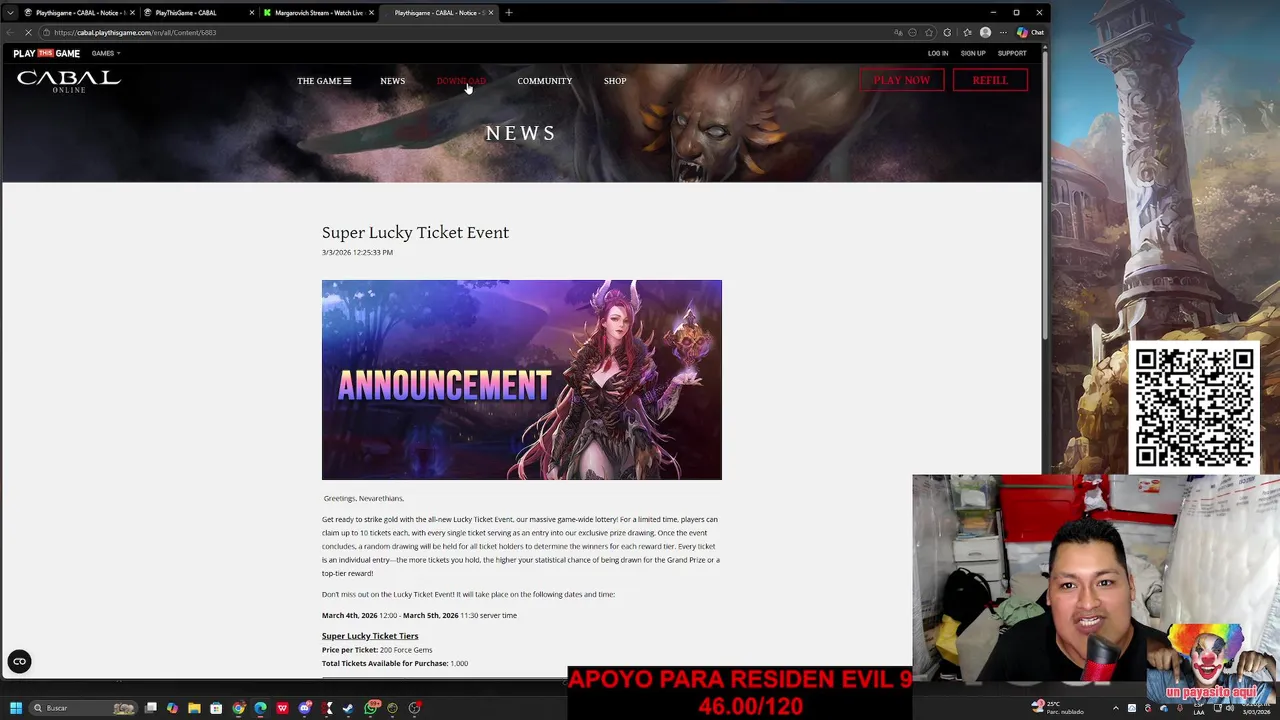
Task: Click the microphone tray icon
Action: (x=1180, y=708)
